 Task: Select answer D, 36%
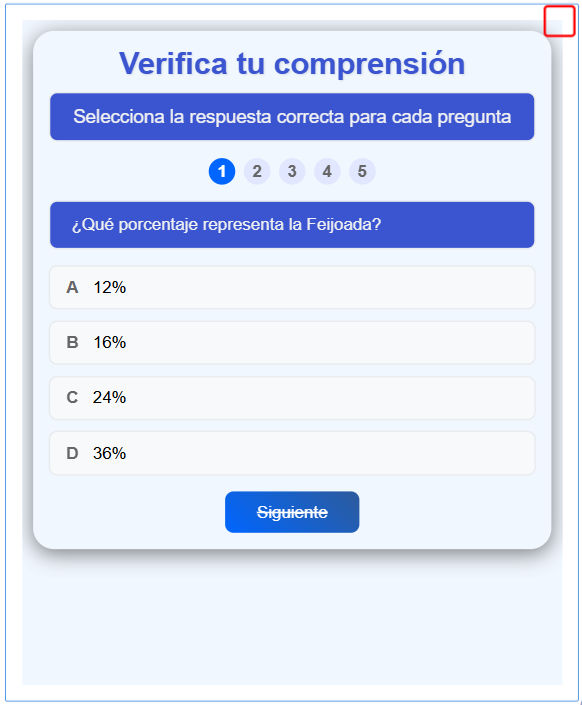coord(292,453)
